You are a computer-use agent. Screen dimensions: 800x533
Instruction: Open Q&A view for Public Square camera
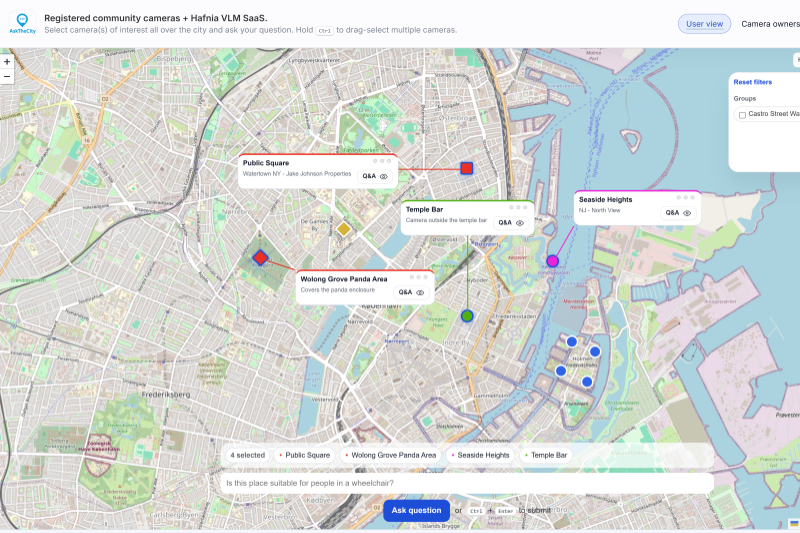point(375,176)
